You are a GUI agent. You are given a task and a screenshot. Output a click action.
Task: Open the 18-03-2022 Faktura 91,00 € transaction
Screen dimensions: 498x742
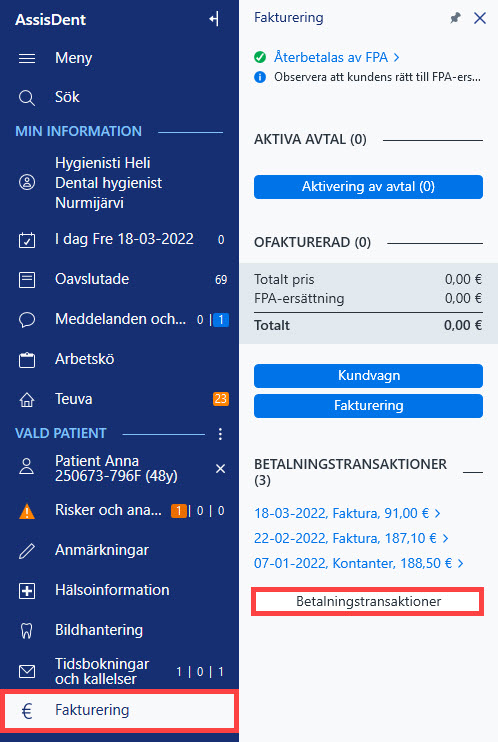[x=347, y=513]
